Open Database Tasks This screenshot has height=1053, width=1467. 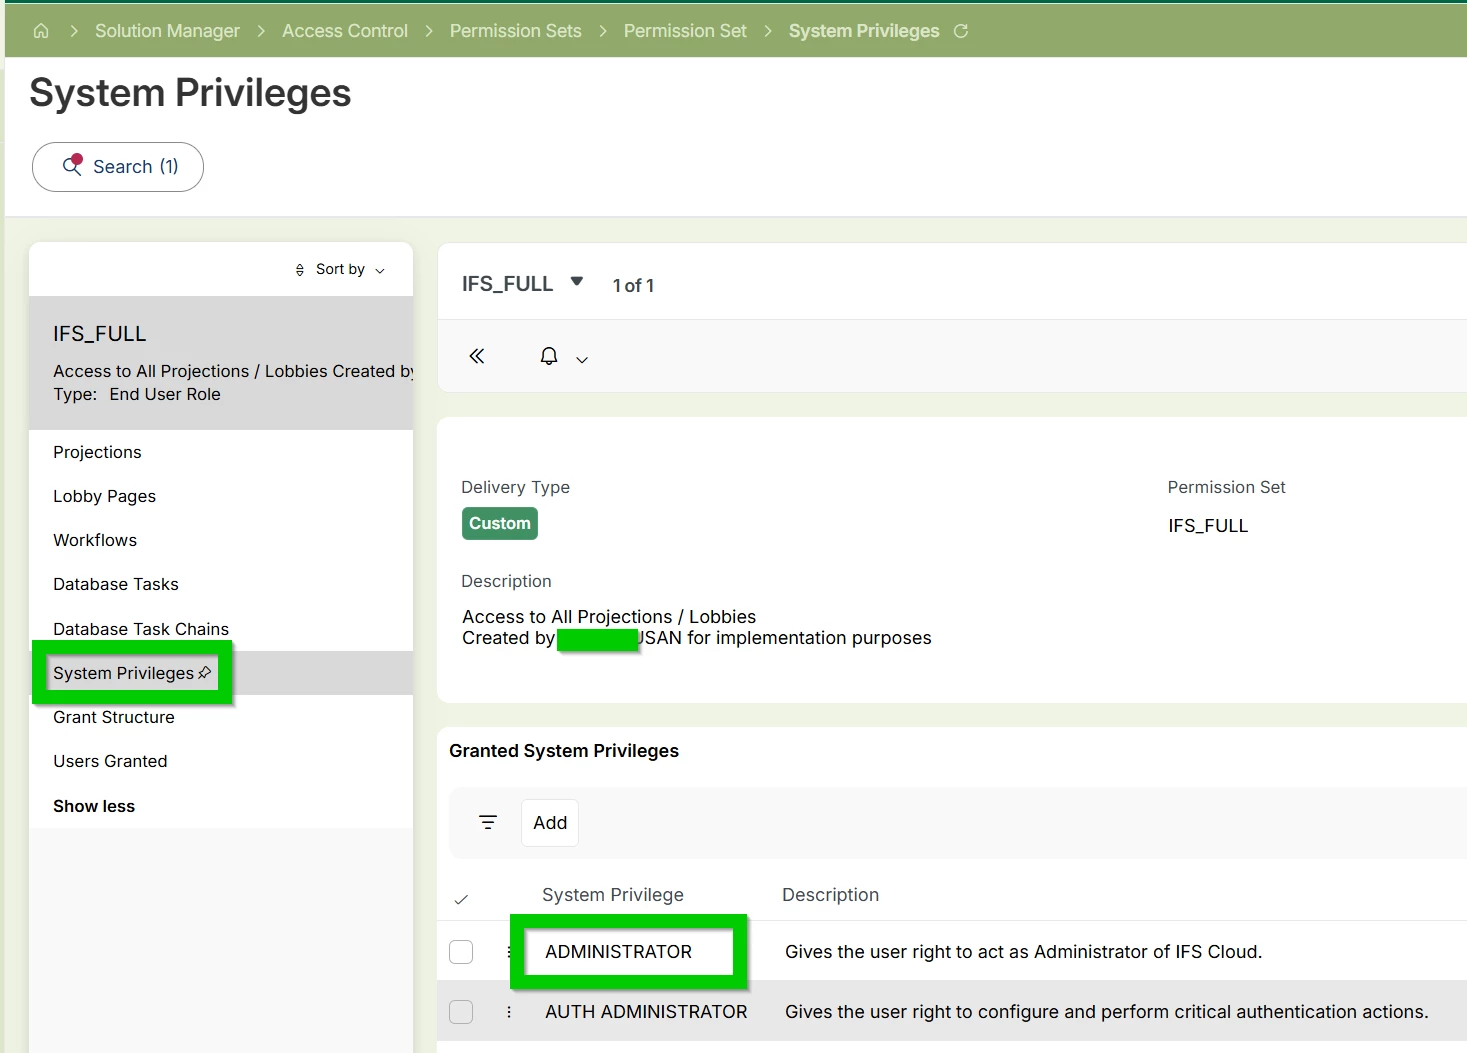pos(116,584)
